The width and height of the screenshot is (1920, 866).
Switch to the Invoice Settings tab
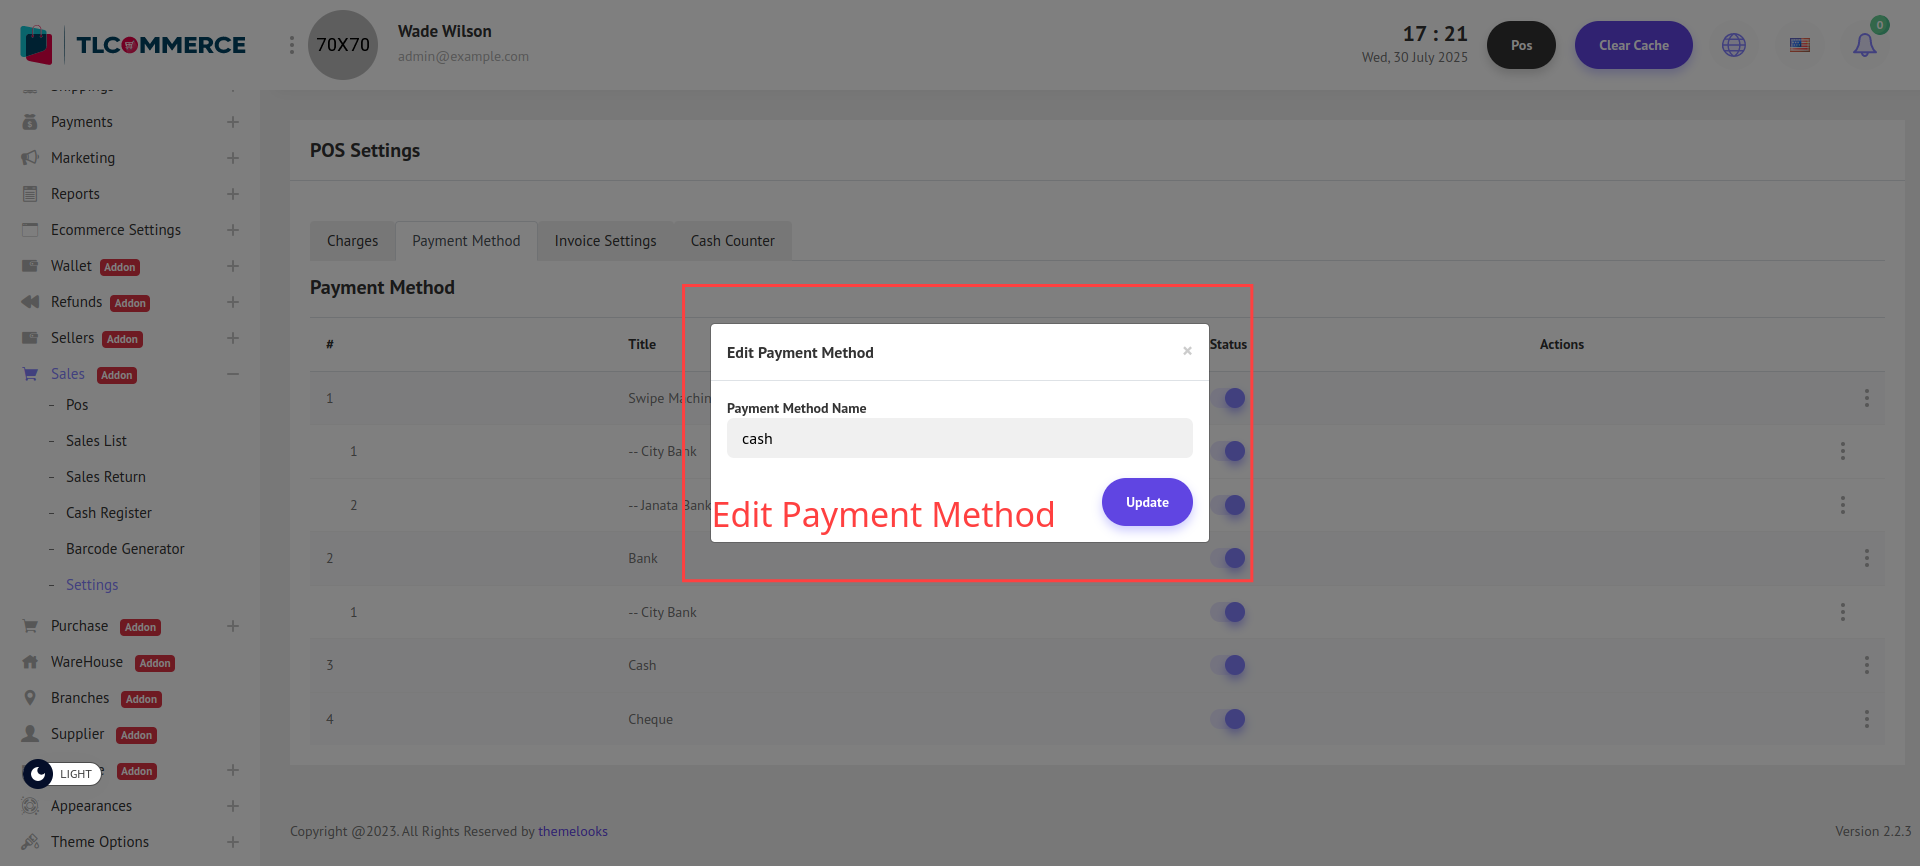tap(605, 241)
